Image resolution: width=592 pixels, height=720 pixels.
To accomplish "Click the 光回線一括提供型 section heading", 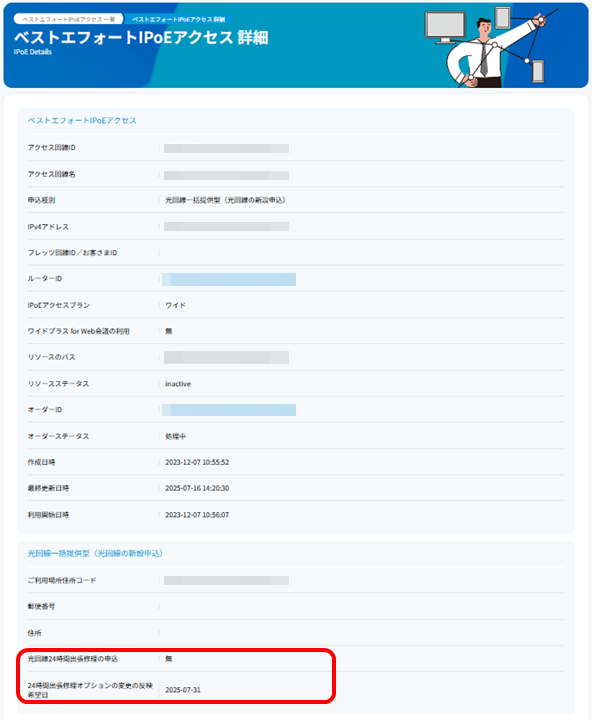I will click(x=95, y=553).
